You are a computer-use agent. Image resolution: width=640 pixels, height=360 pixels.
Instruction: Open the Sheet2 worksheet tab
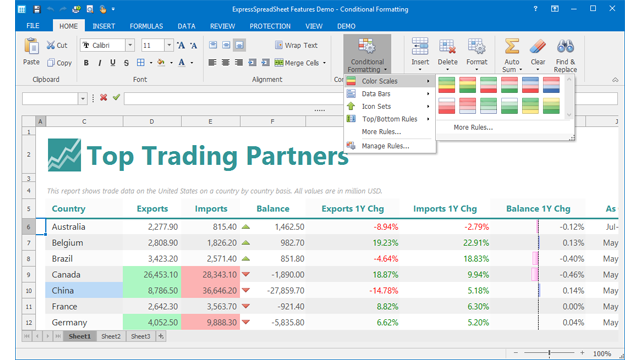(x=111, y=336)
